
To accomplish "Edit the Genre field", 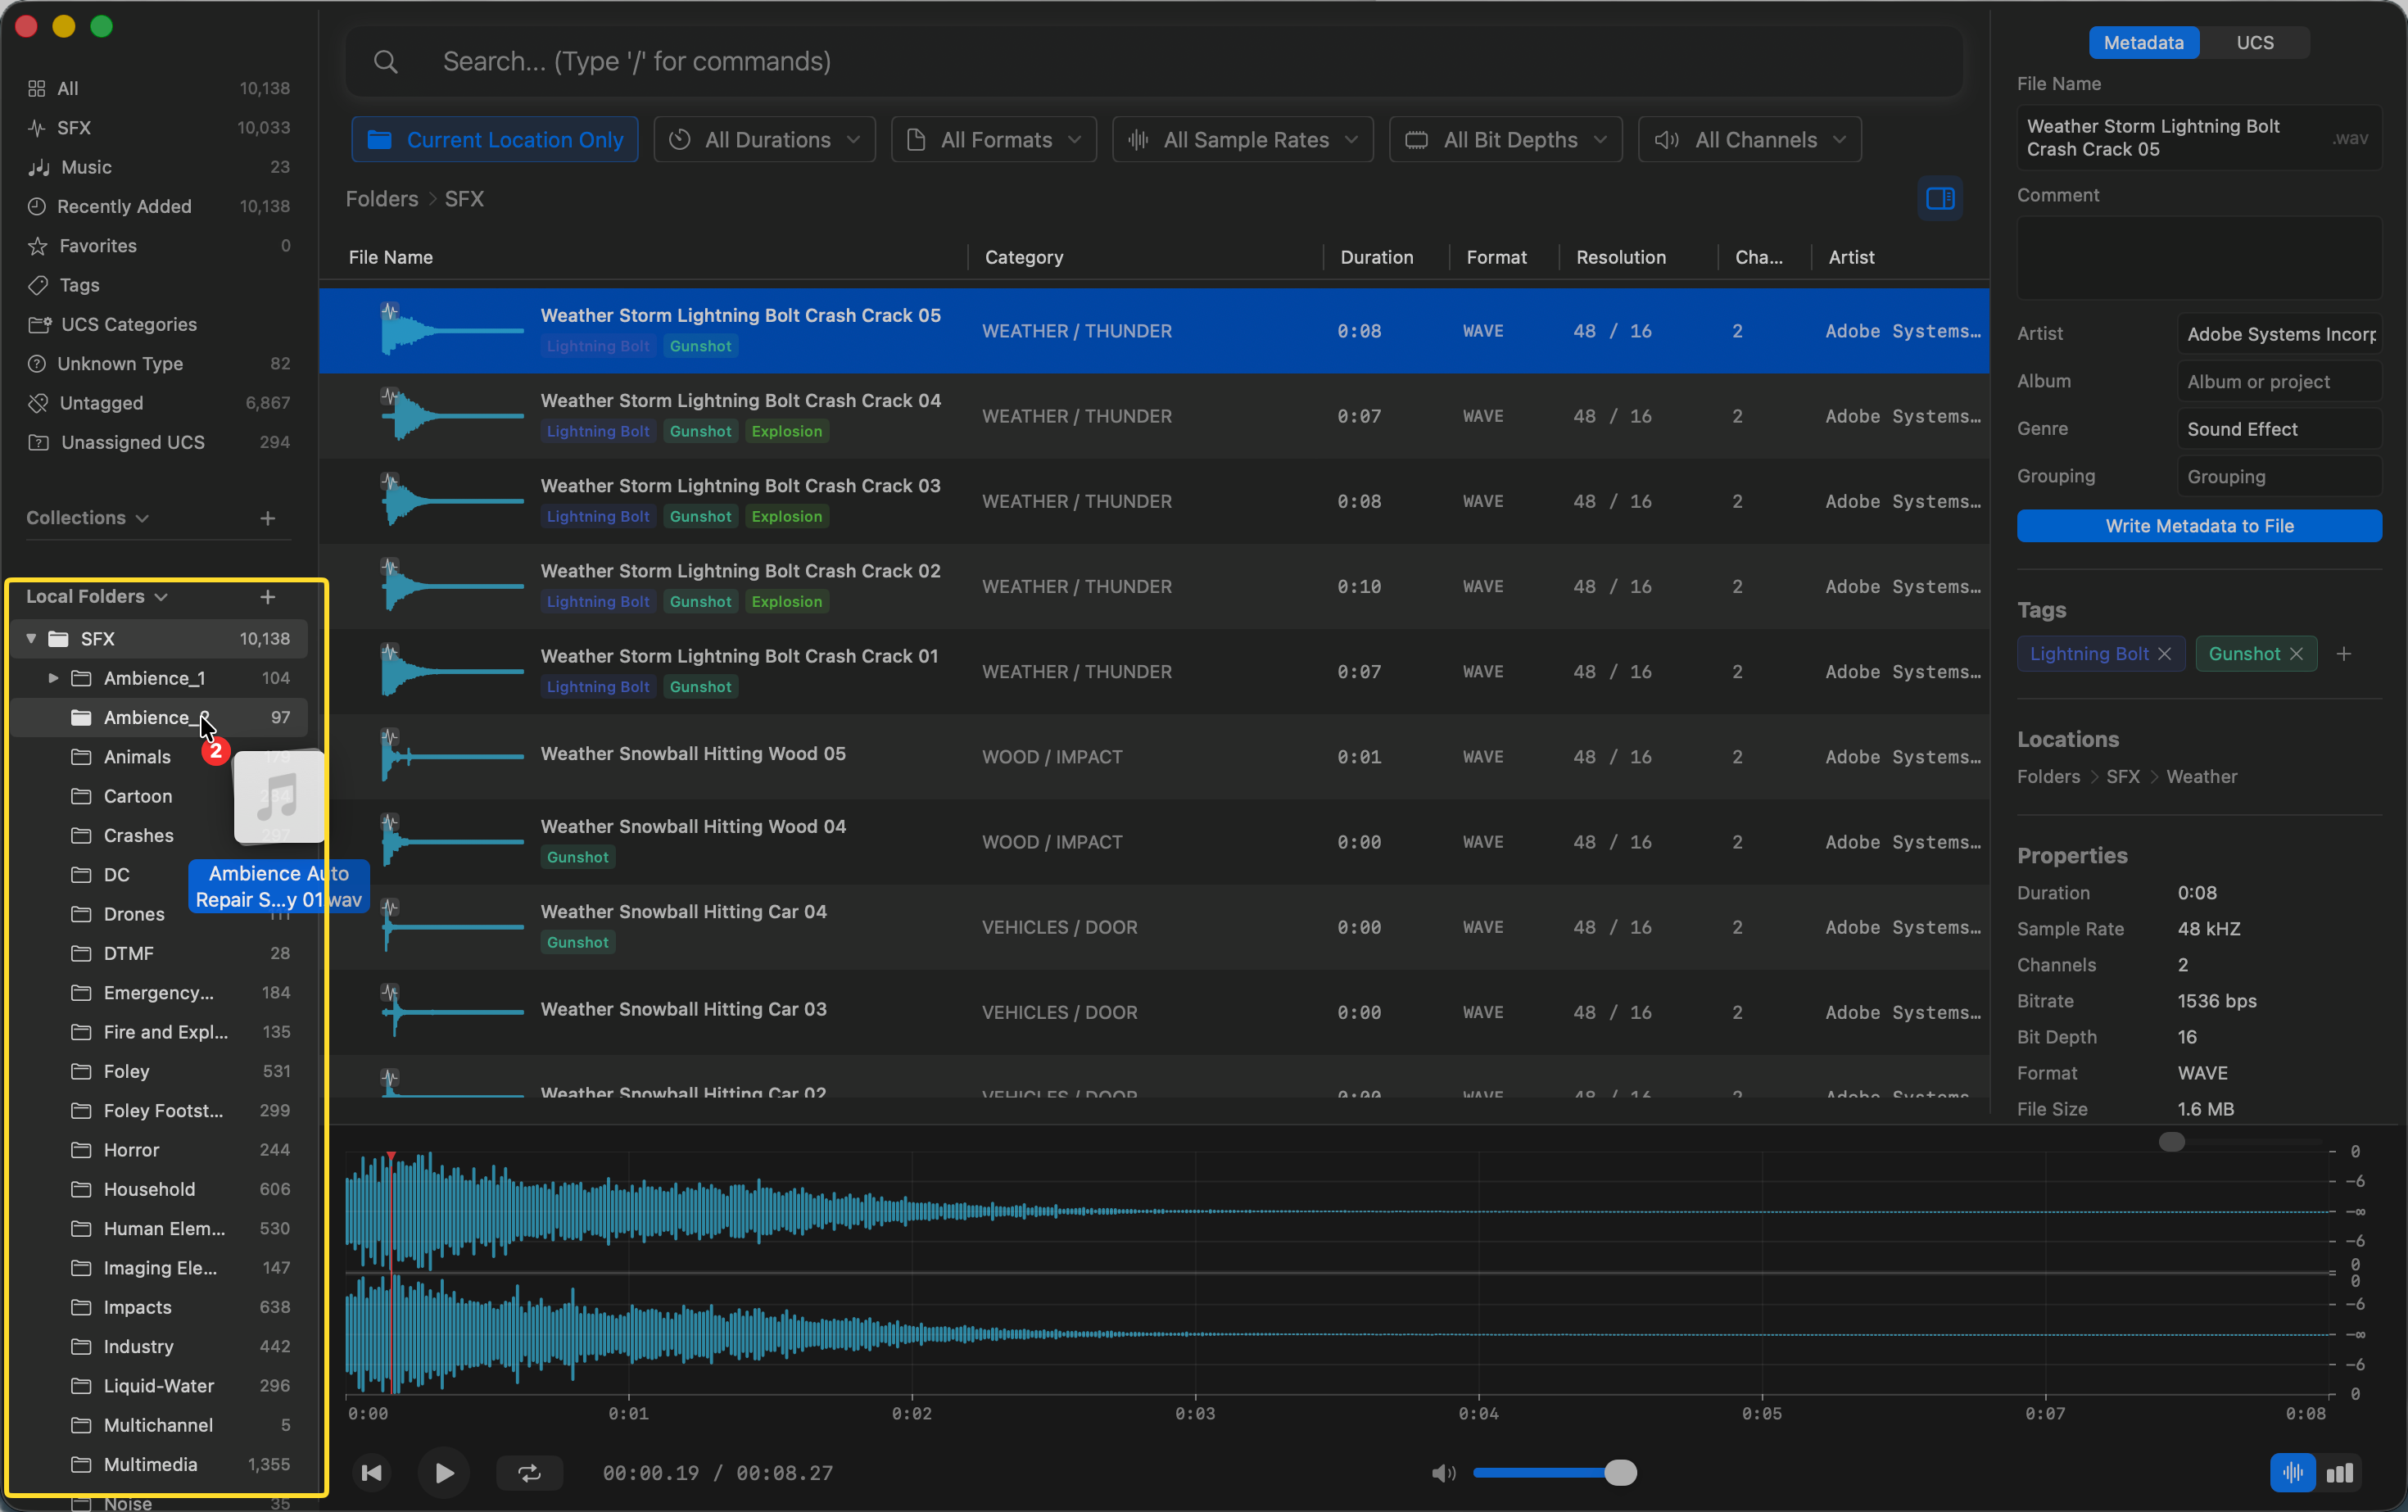I will point(2279,429).
